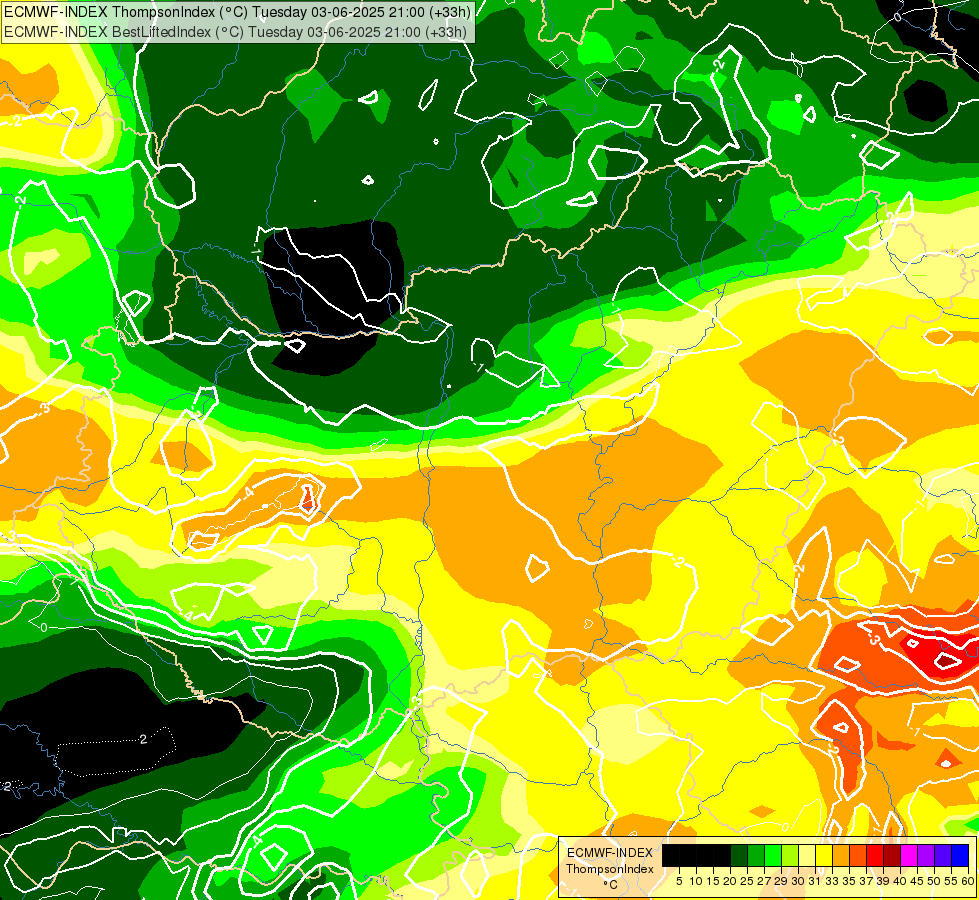Click the legend tick value 5
979x900 pixels.
(679, 881)
